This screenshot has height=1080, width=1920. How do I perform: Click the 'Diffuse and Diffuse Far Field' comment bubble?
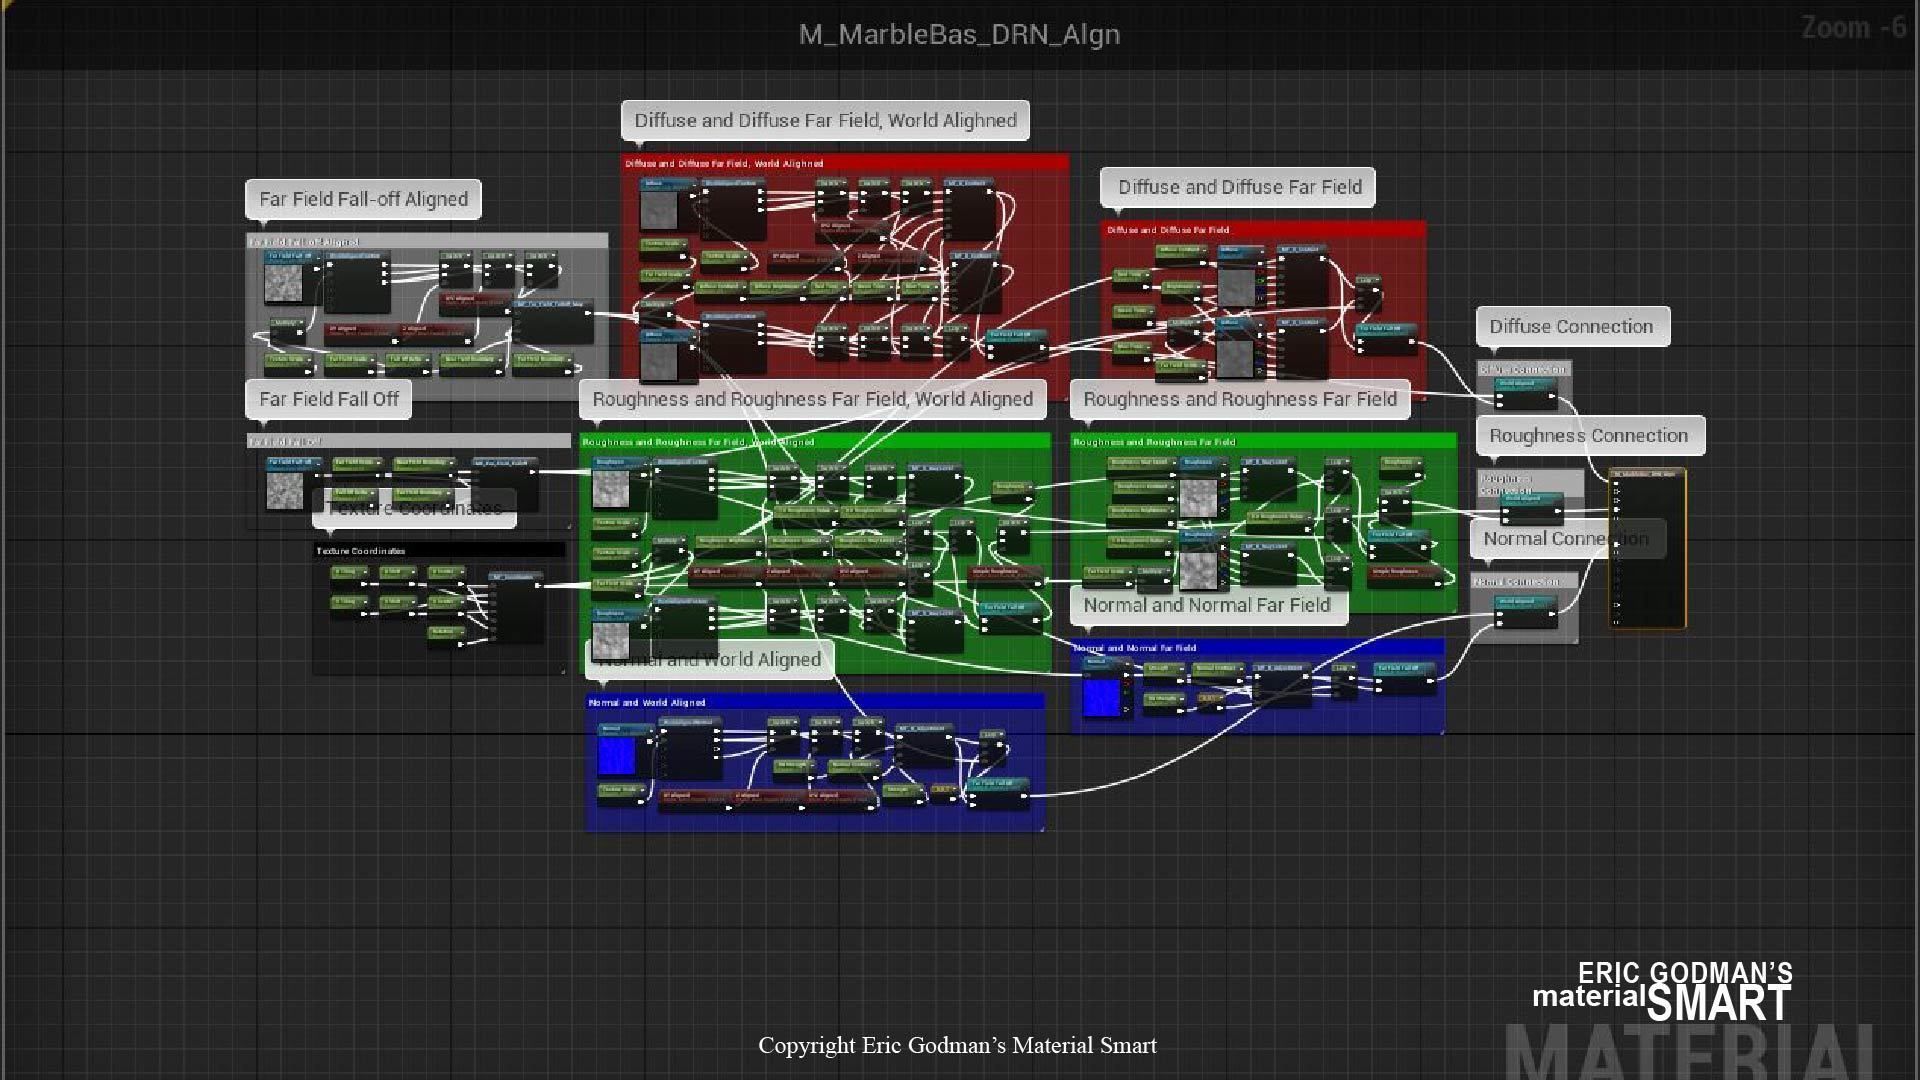(1238, 187)
